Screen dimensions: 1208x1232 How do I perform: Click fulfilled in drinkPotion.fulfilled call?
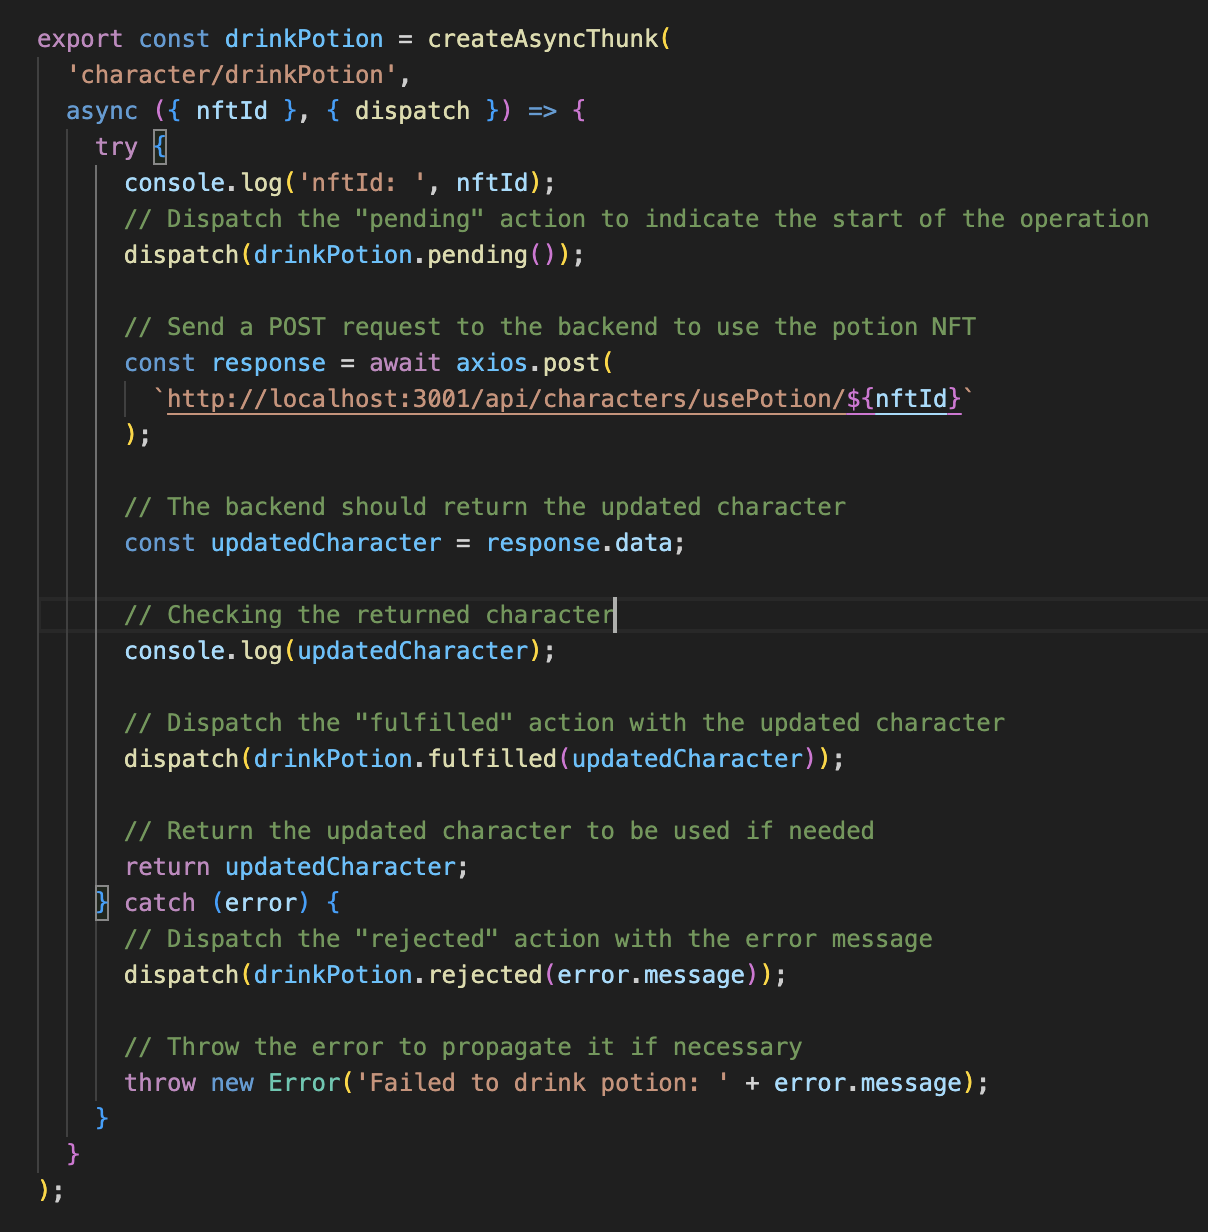[491, 759]
